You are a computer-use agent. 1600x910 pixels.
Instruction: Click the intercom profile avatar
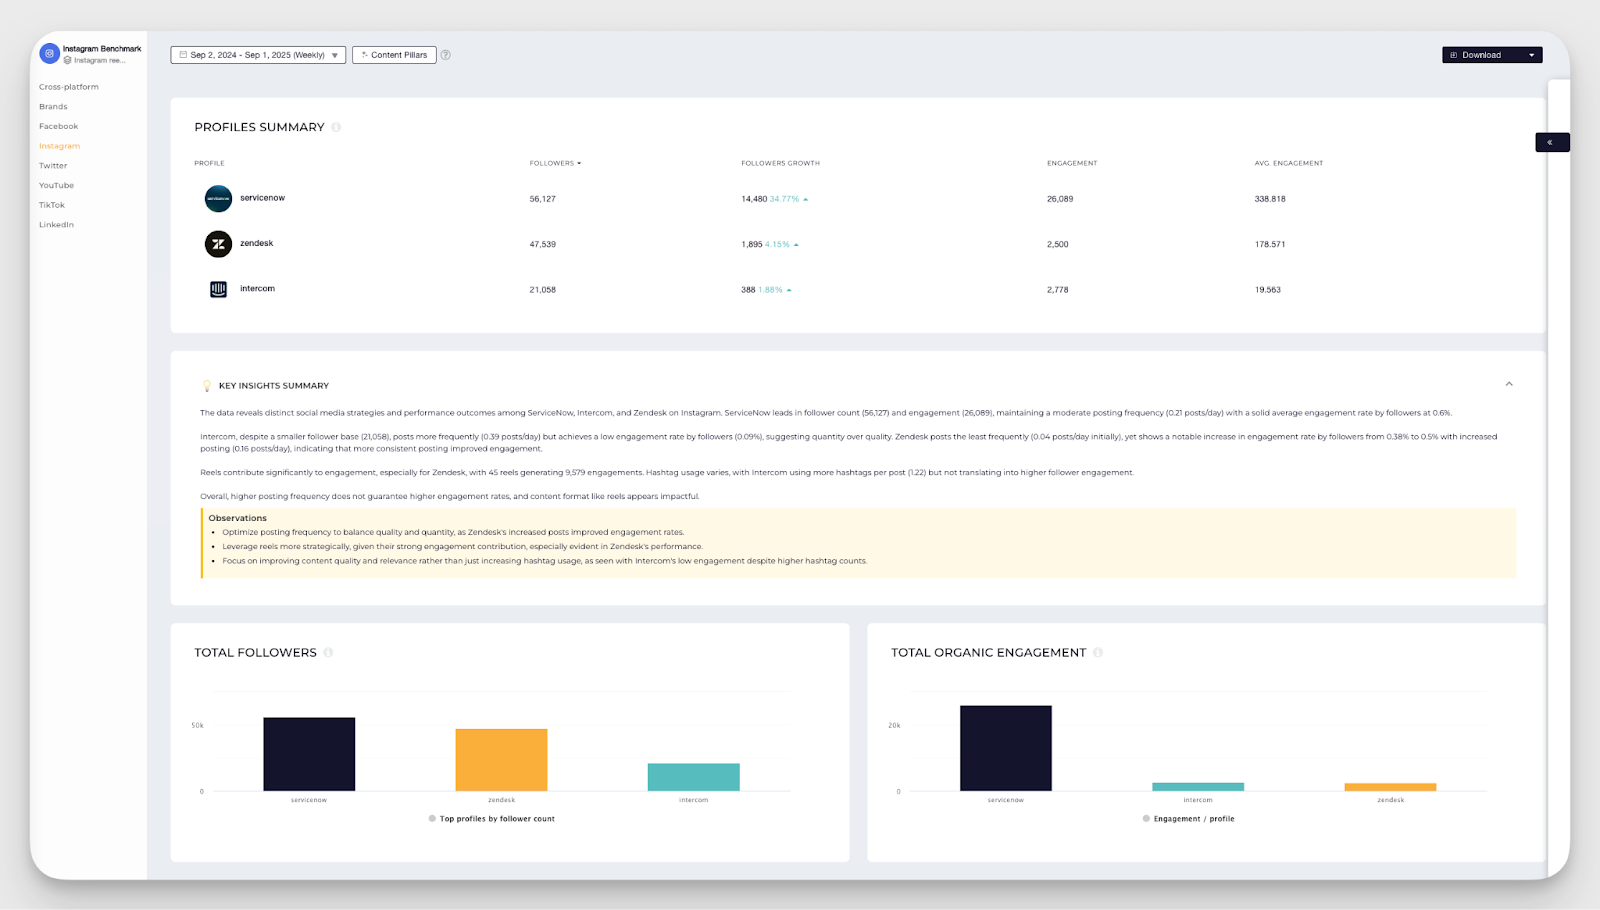(x=218, y=289)
